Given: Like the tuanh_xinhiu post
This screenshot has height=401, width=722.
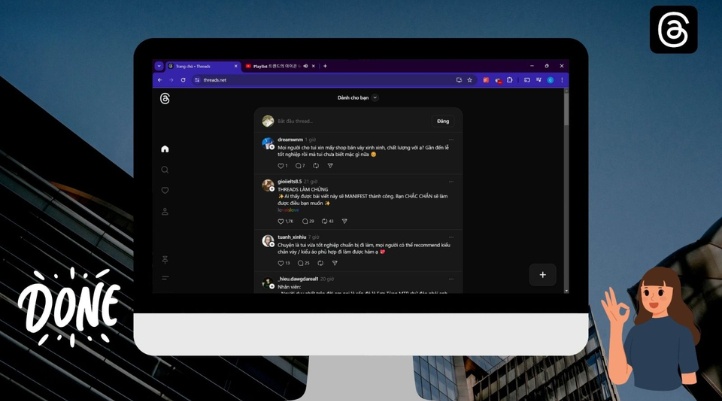Looking at the screenshot, I should [281, 263].
